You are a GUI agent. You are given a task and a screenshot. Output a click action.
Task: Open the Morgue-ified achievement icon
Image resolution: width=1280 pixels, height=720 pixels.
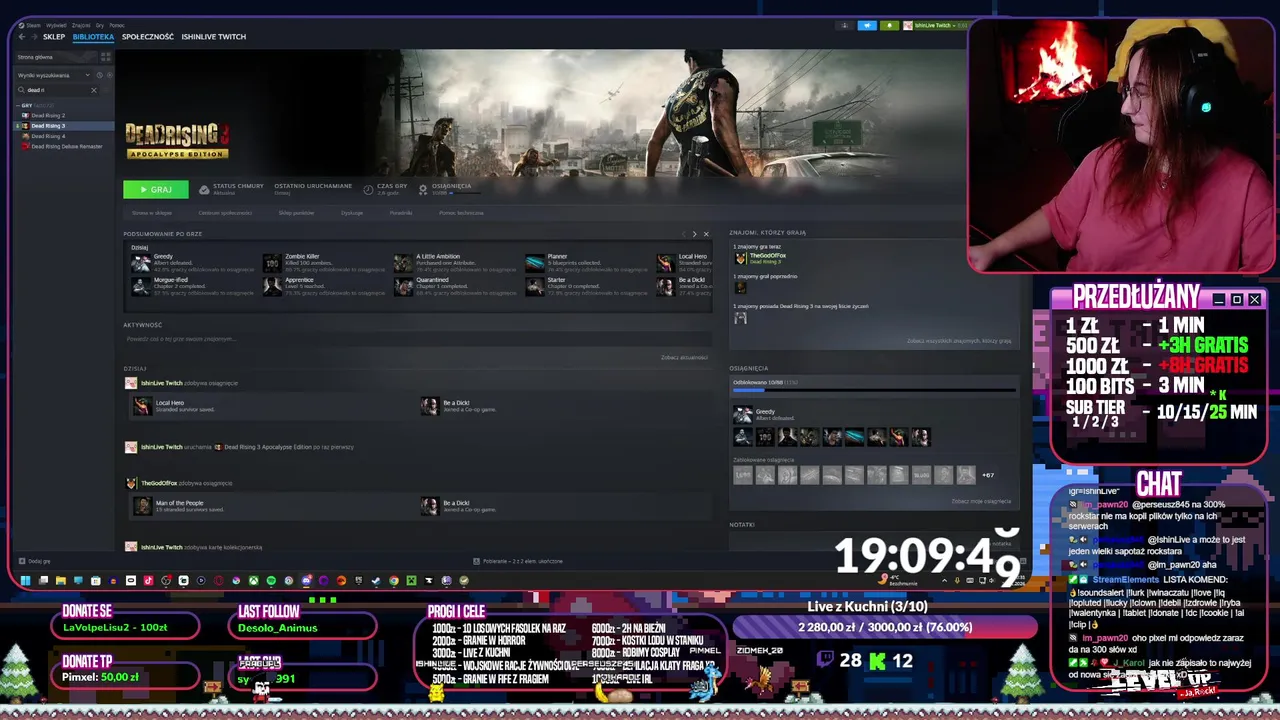(x=141, y=286)
